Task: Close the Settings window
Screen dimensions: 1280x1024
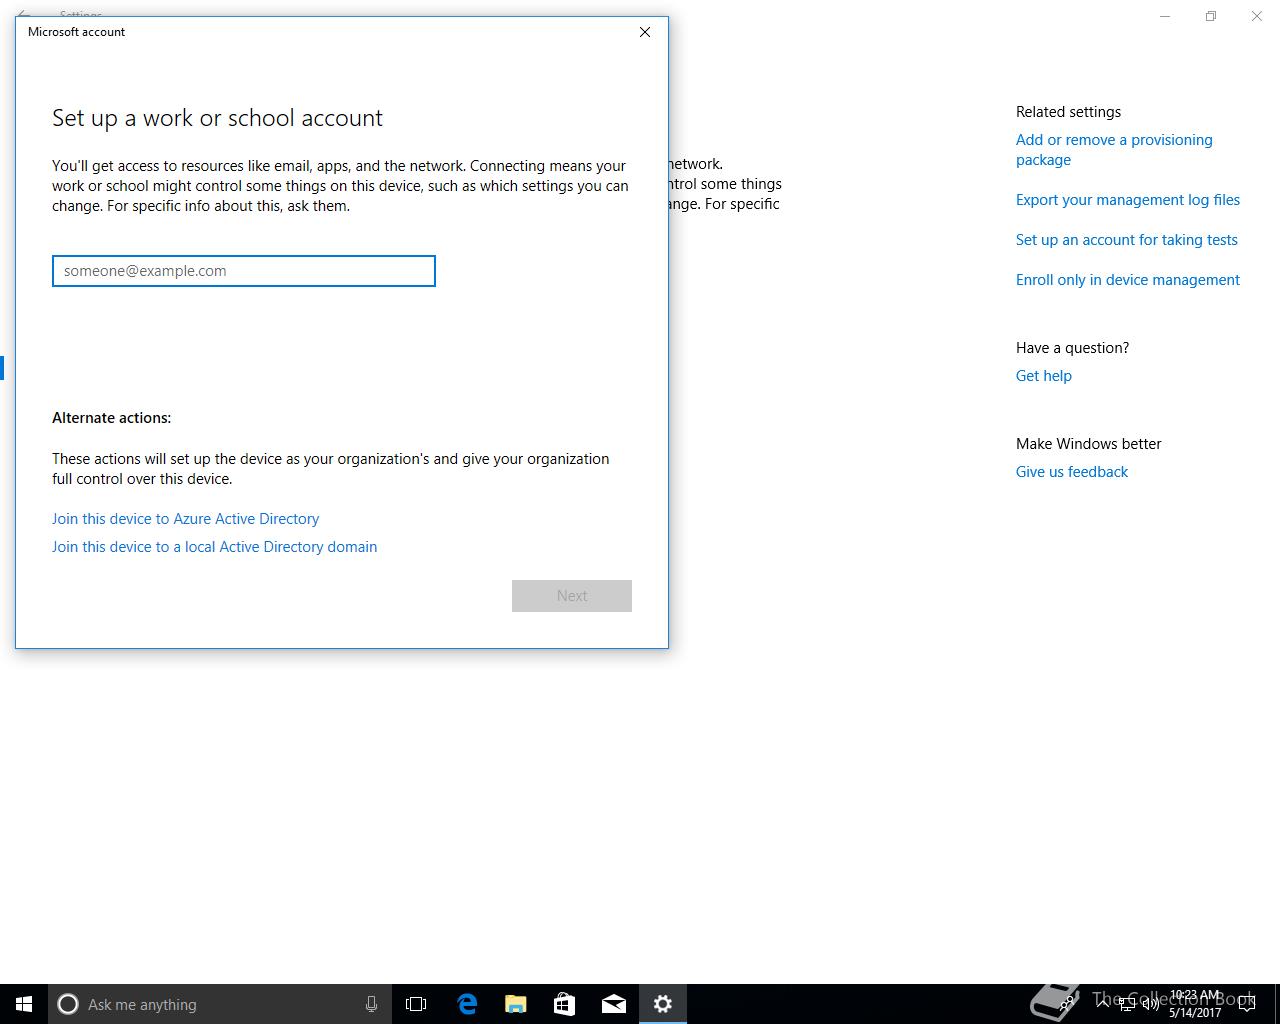Action: (x=1257, y=16)
